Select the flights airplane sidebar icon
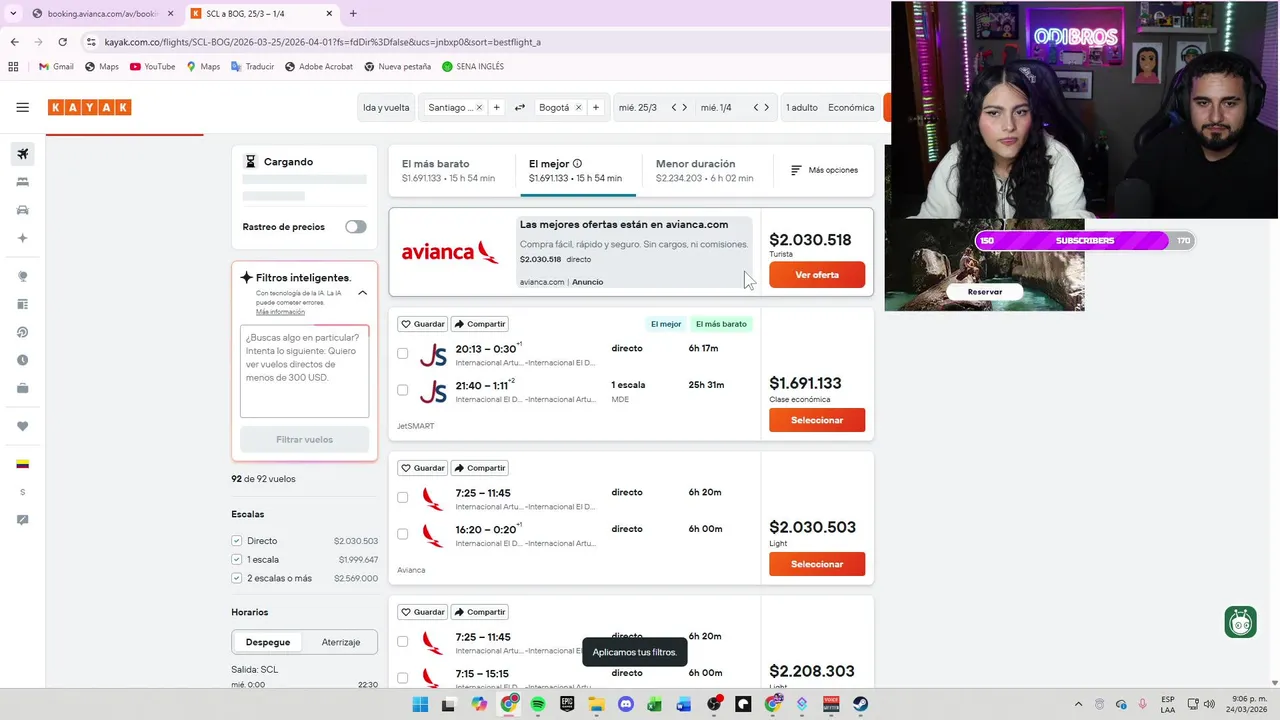The image size is (1280, 720). pyautogui.click(x=23, y=154)
